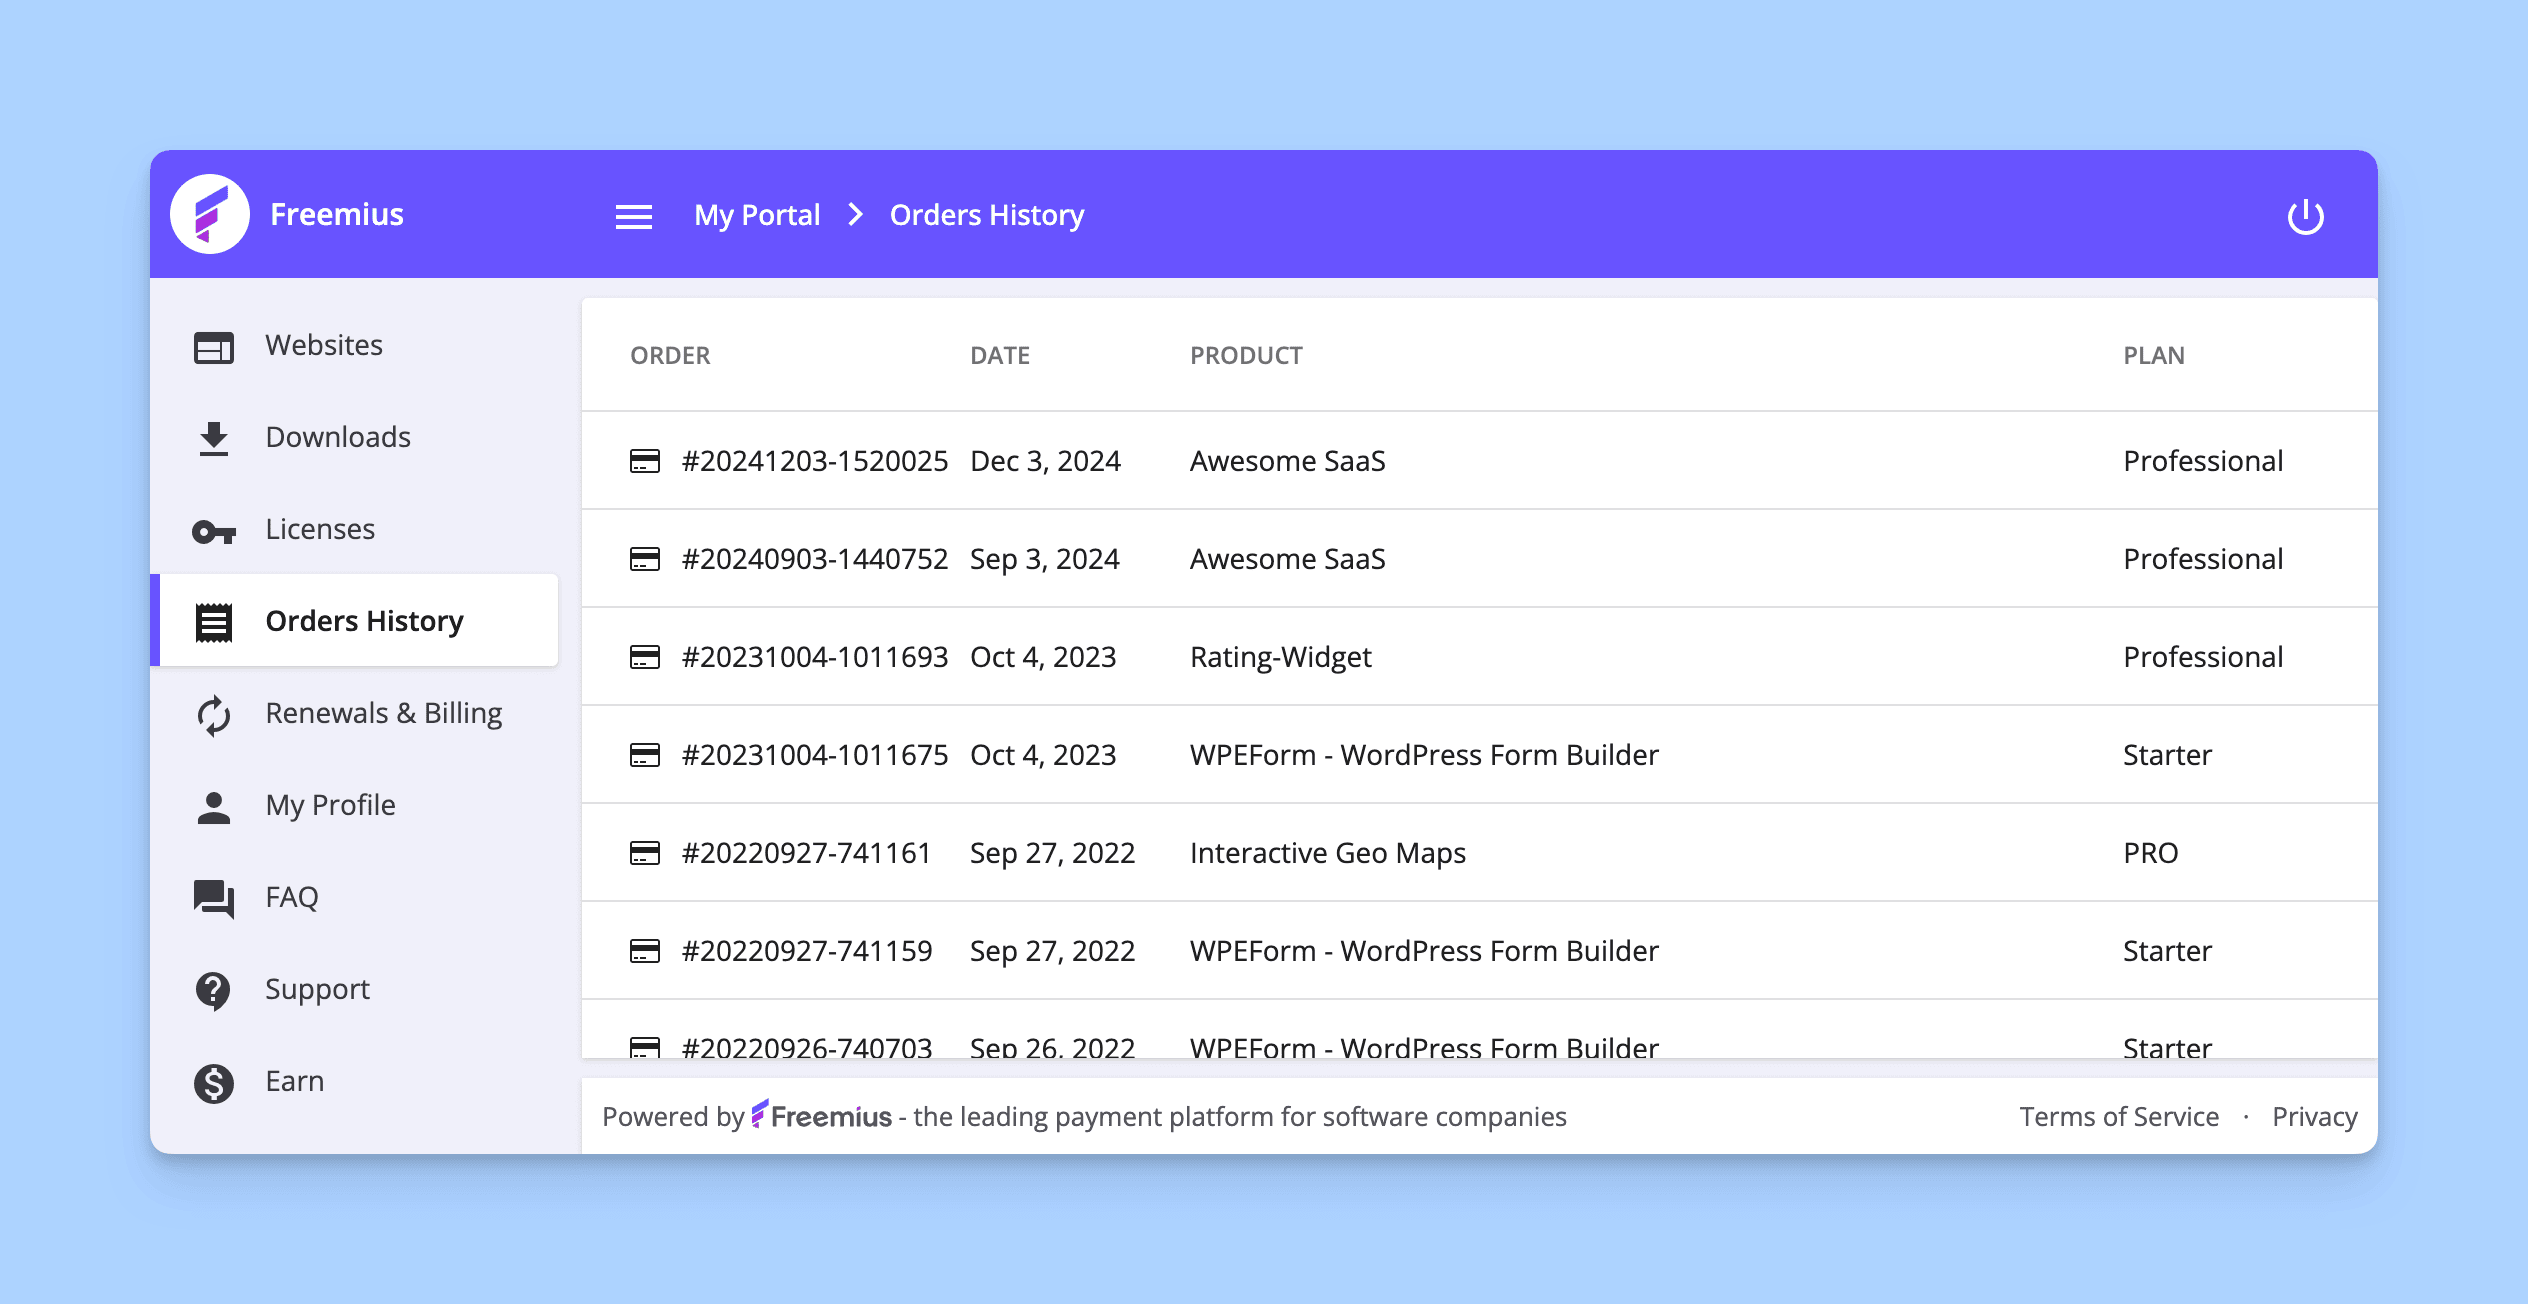Click Starter plan in #20231004-1011675 row
The image size is (2528, 1304).
click(x=2167, y=755)
